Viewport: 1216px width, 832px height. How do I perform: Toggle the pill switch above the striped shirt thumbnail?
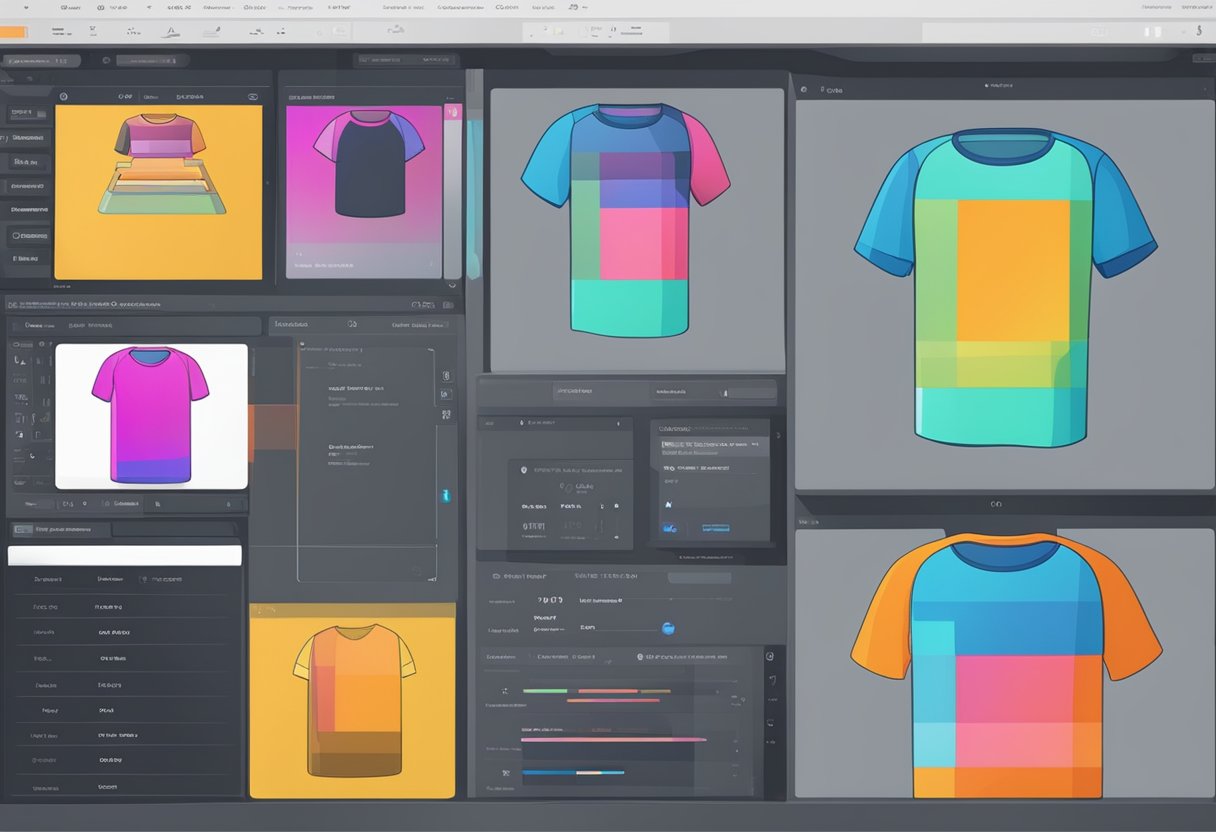(252, 97)
